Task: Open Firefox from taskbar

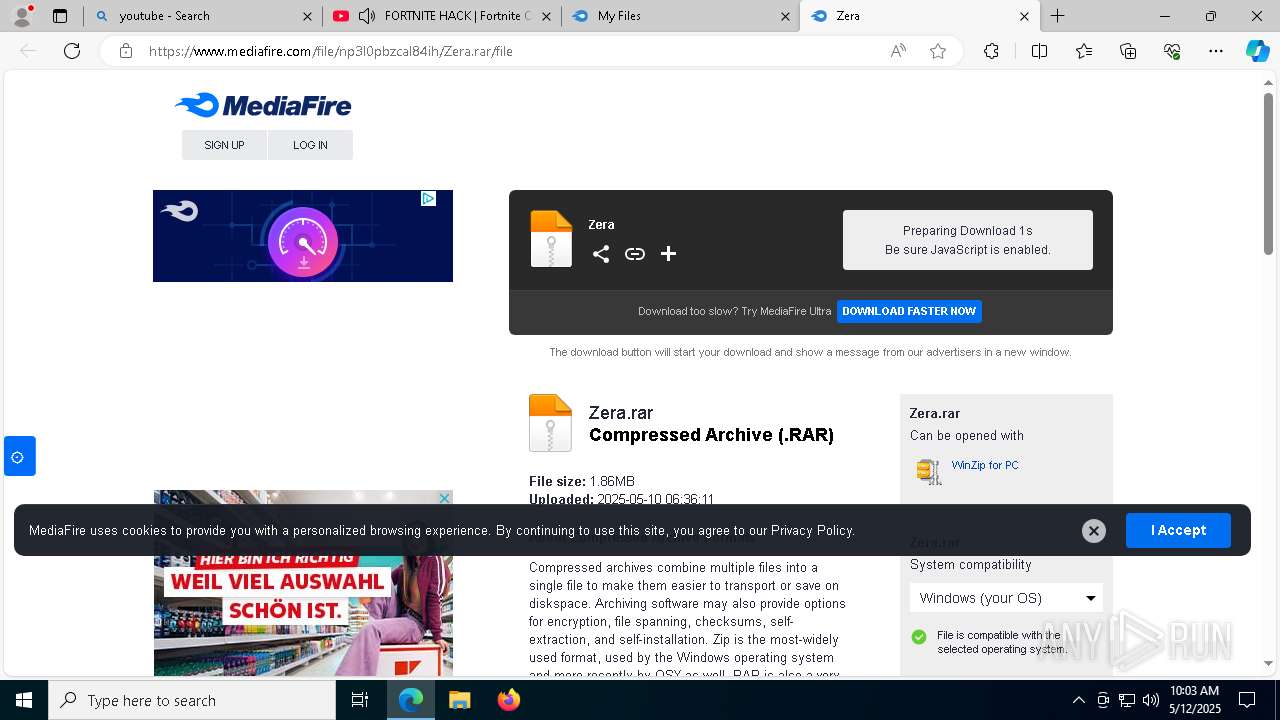Action: [x=508, y=700]
